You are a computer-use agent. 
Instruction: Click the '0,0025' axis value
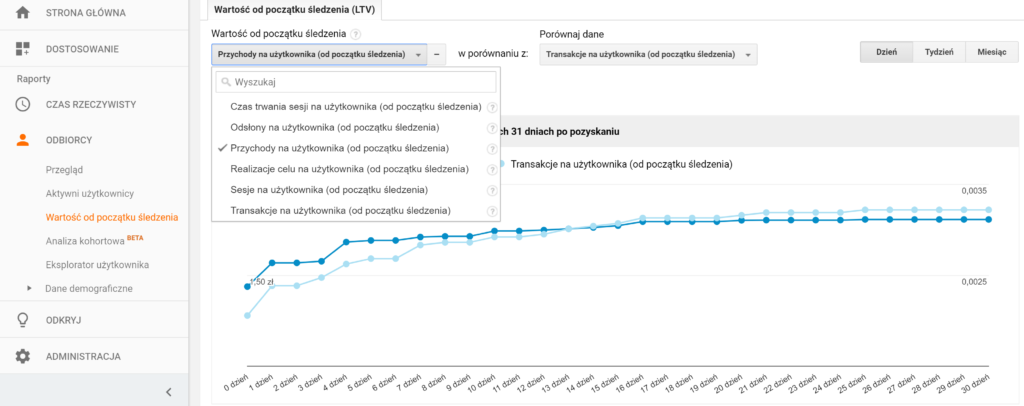974,282
